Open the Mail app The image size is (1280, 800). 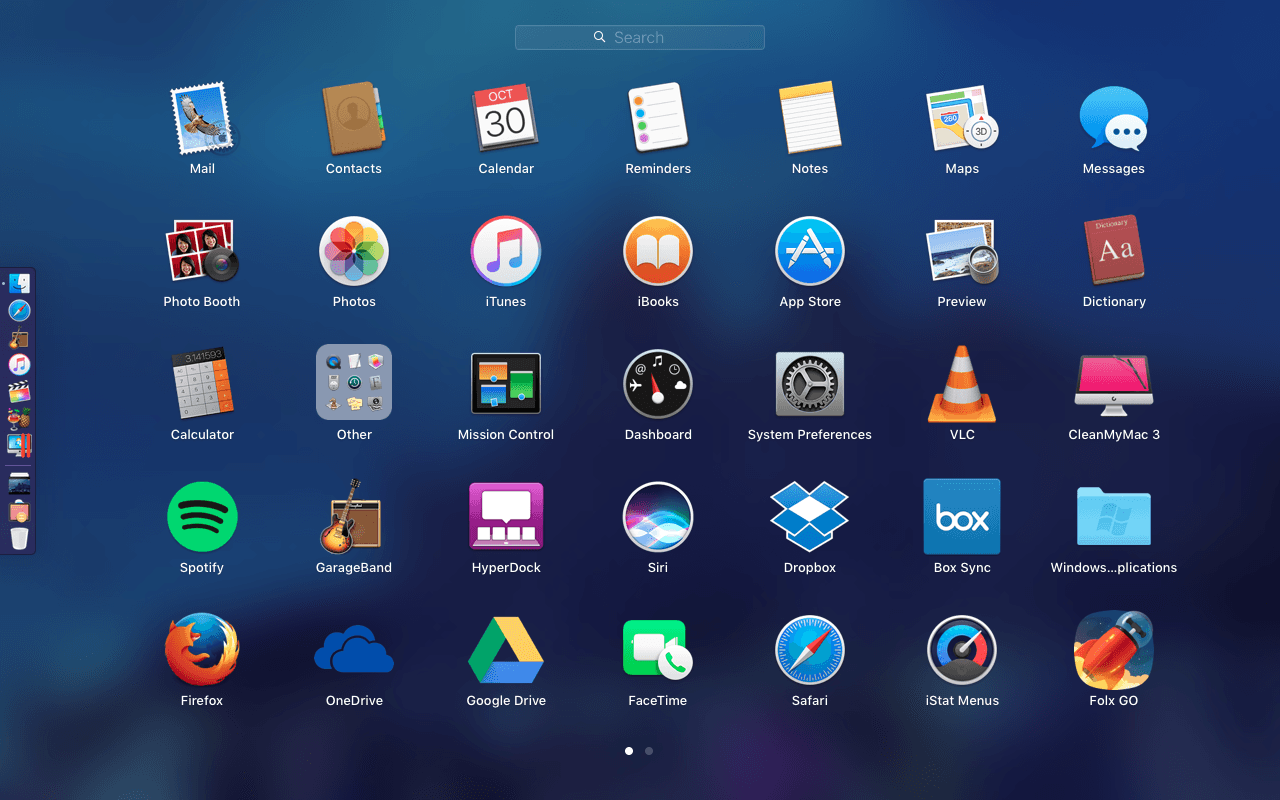202,119
